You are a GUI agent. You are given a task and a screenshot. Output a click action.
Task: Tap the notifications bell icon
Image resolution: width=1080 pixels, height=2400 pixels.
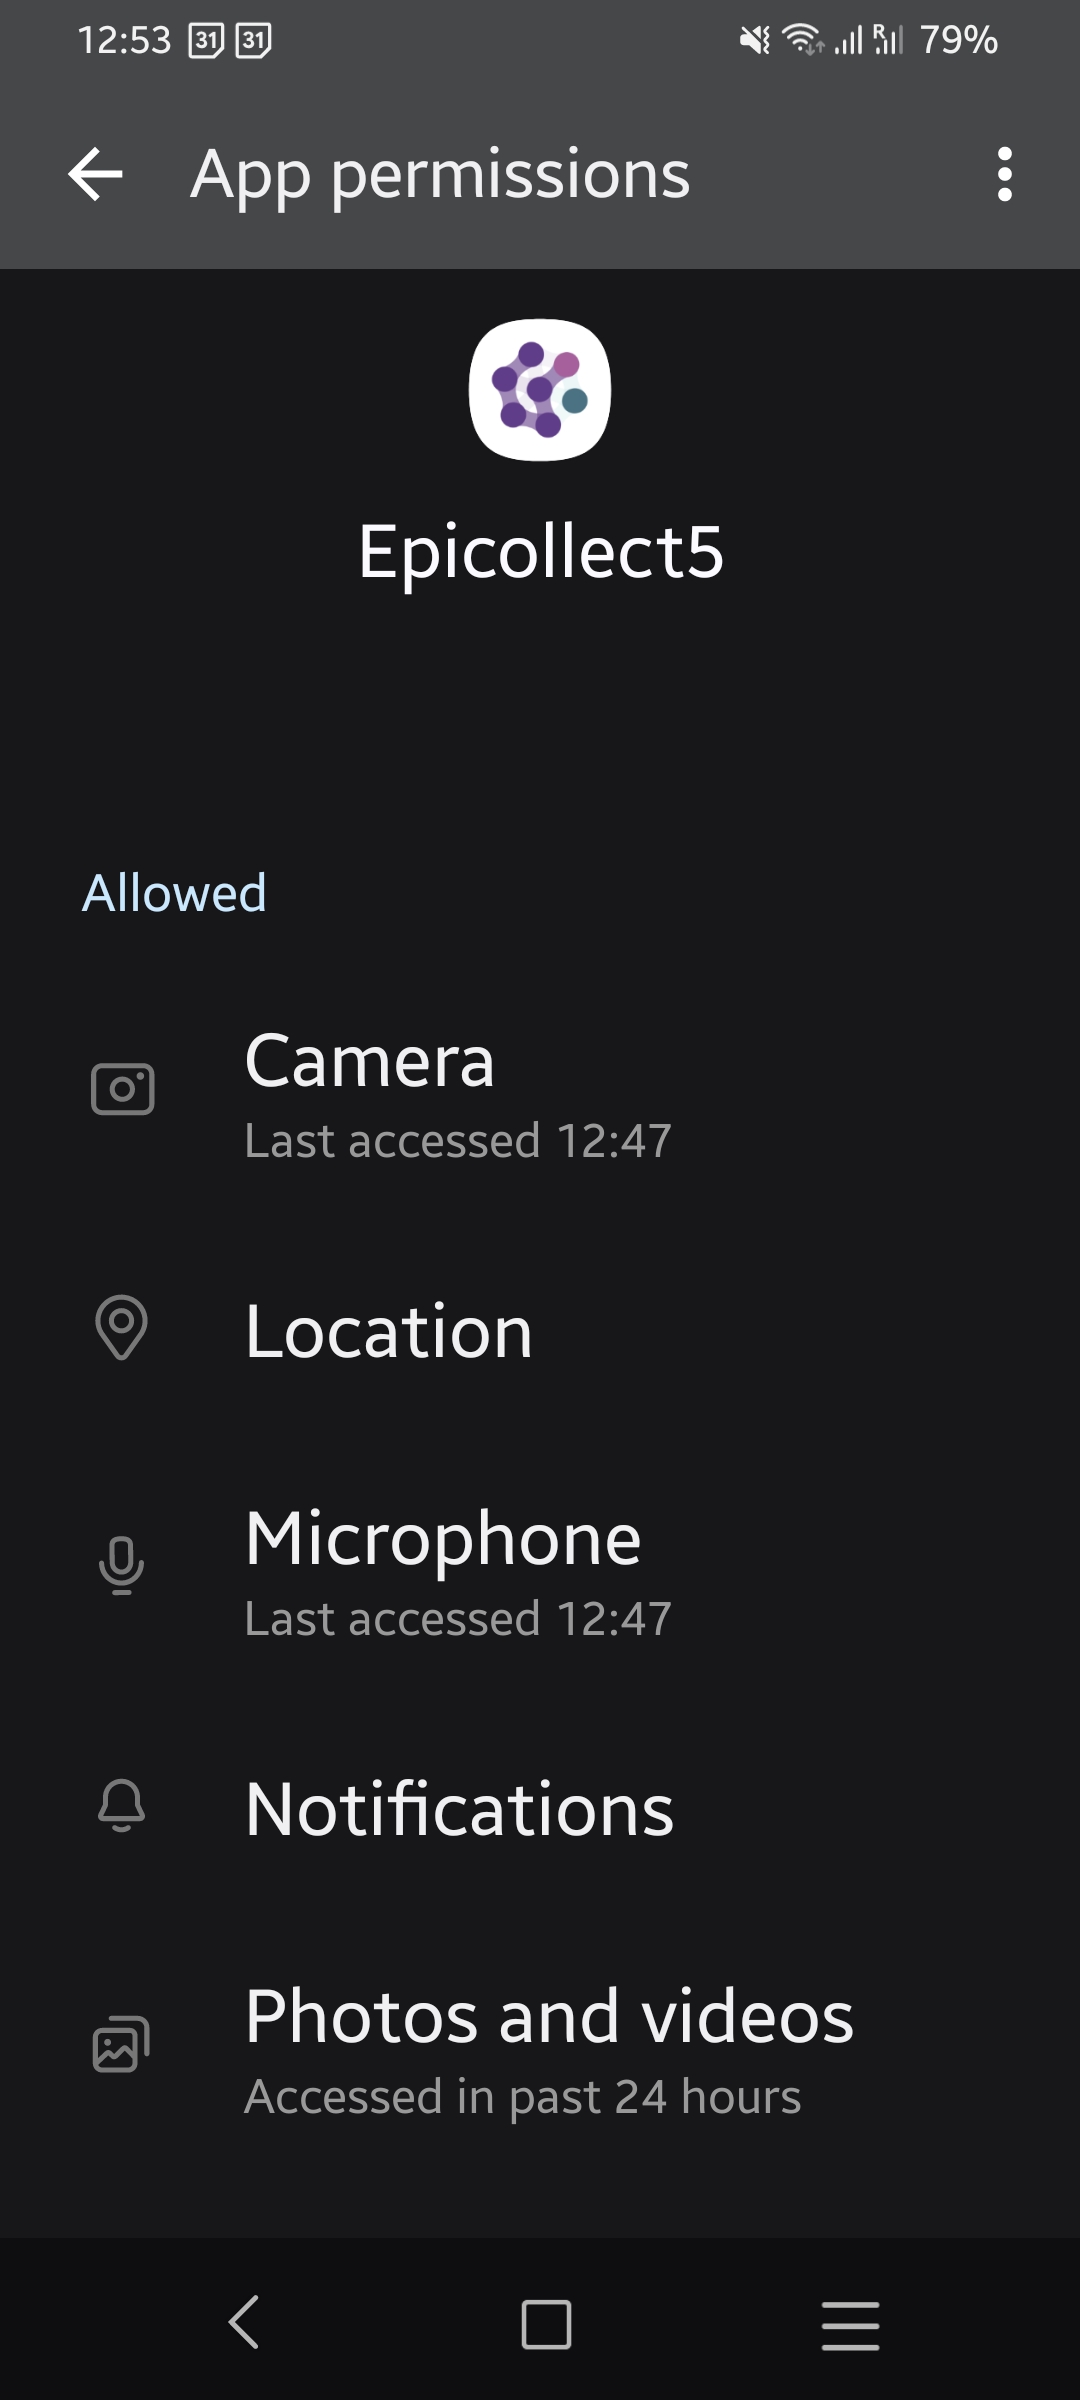tap(122, 1806)
